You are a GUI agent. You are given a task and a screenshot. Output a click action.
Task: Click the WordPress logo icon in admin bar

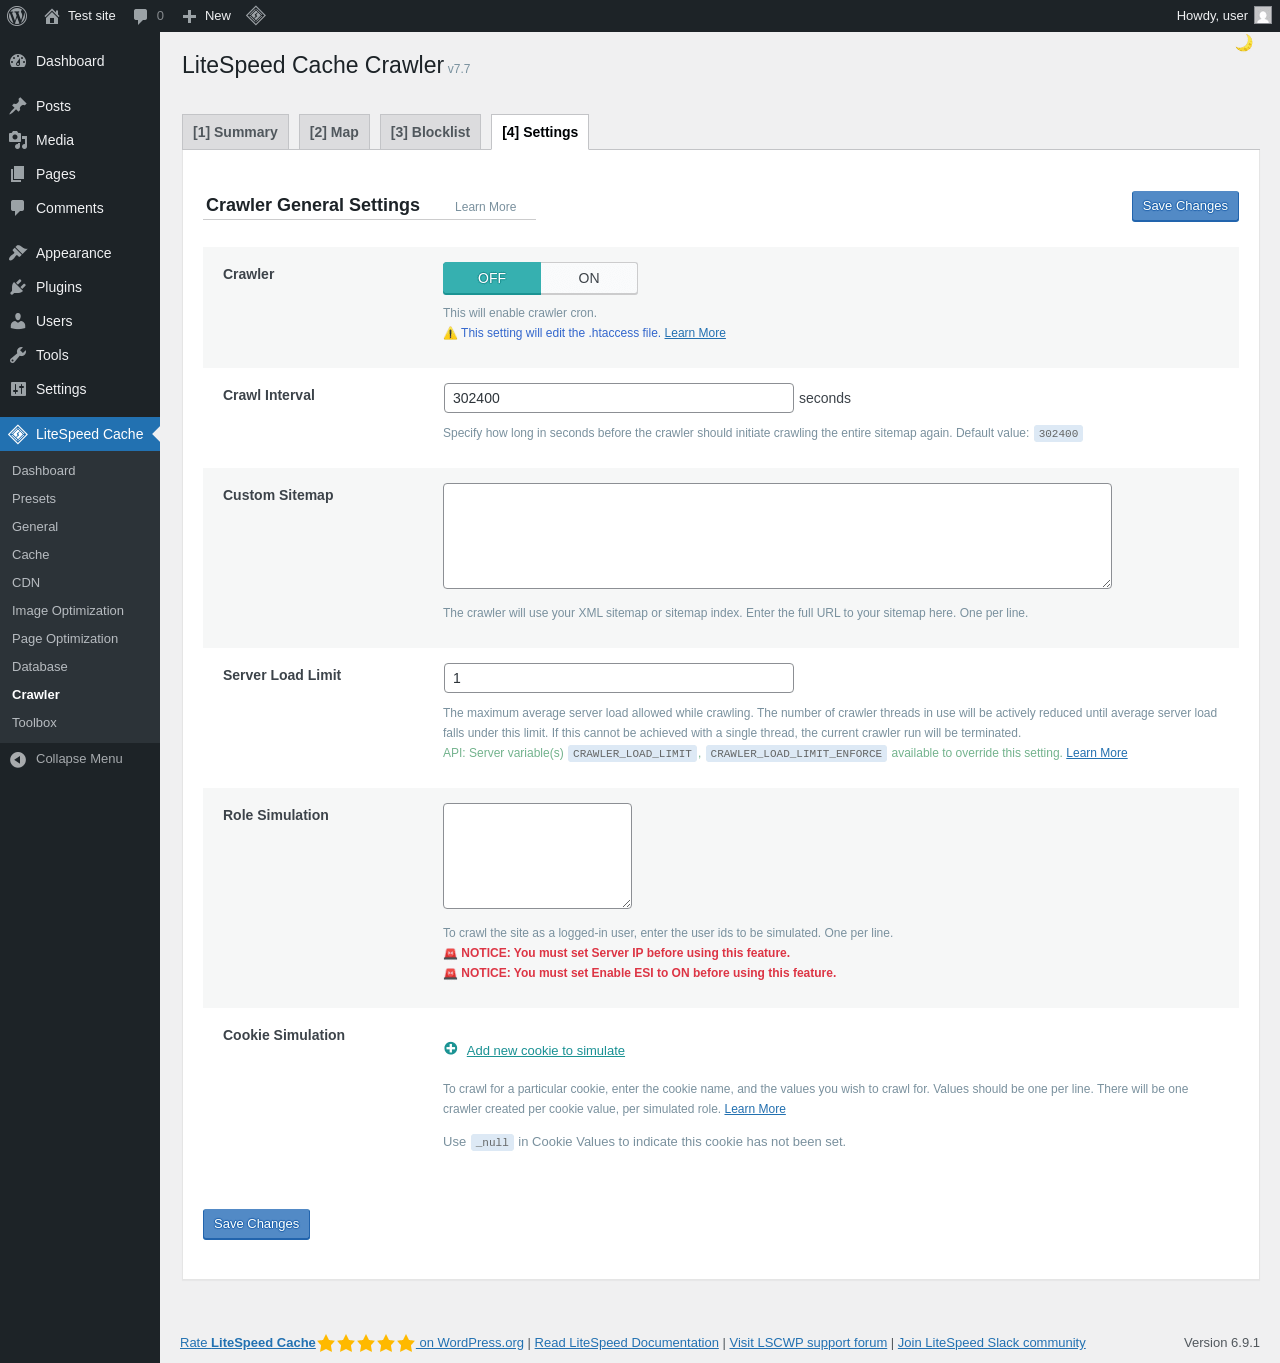point(17,16)
